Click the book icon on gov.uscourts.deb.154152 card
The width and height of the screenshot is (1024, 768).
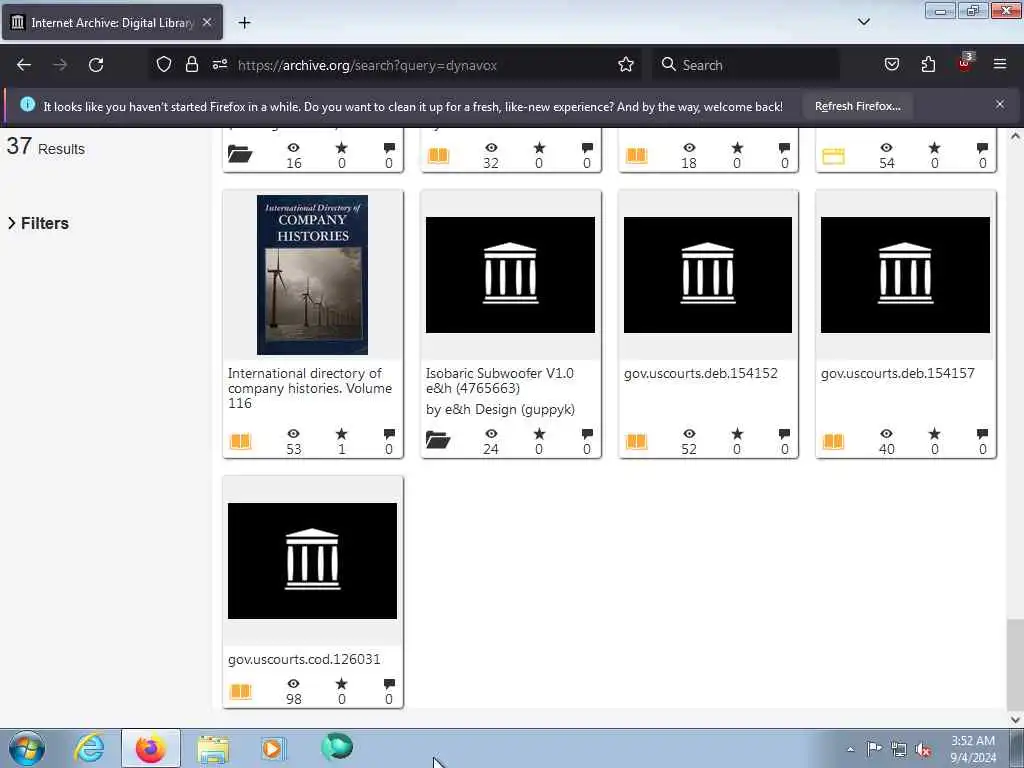pos(636,441)
